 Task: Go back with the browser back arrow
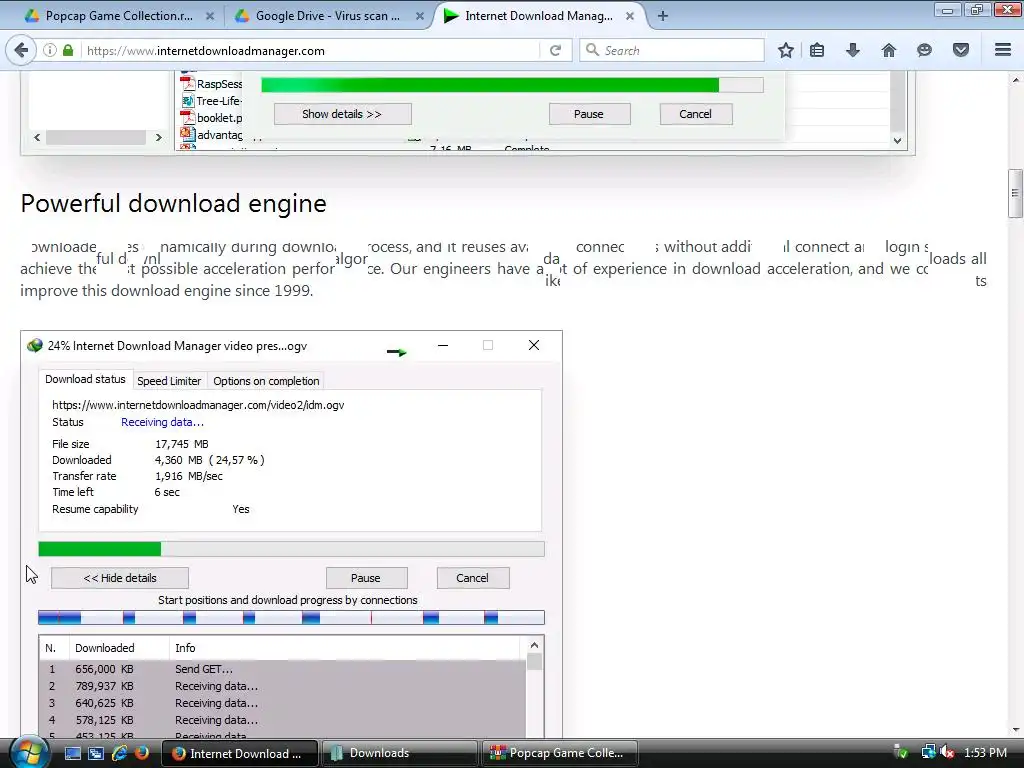[x=21, y=50]
